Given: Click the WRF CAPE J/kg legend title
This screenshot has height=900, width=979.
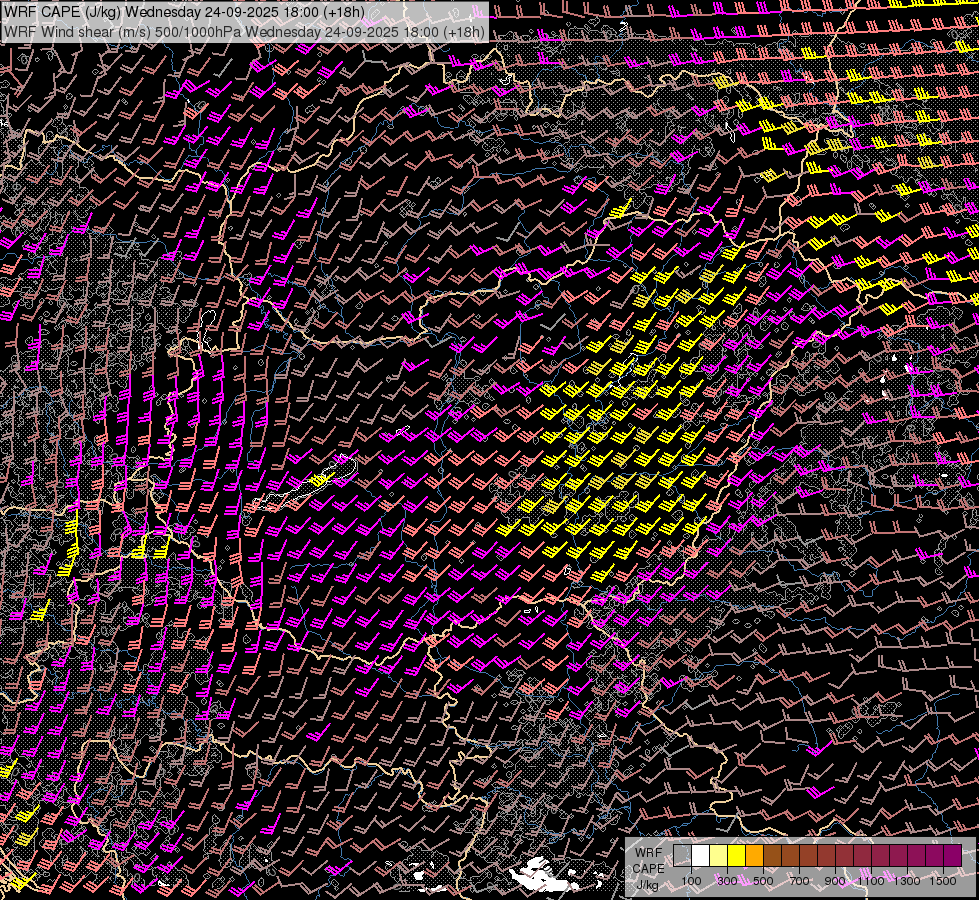Looking at the screenshot, I should [x=648, y=868].
